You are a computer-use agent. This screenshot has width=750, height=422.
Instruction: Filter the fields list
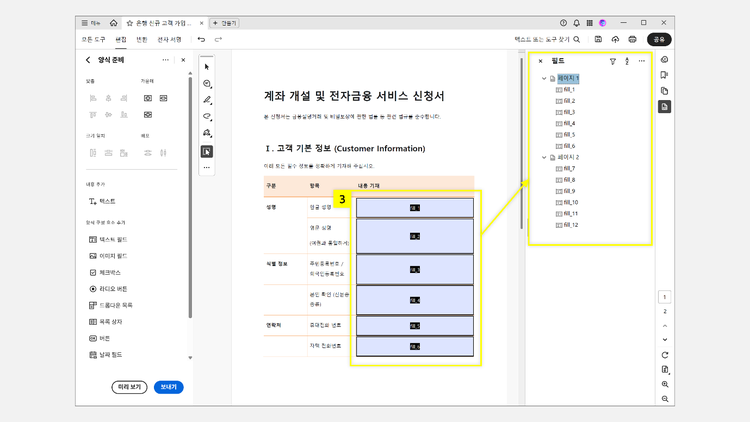pos(613,61)
